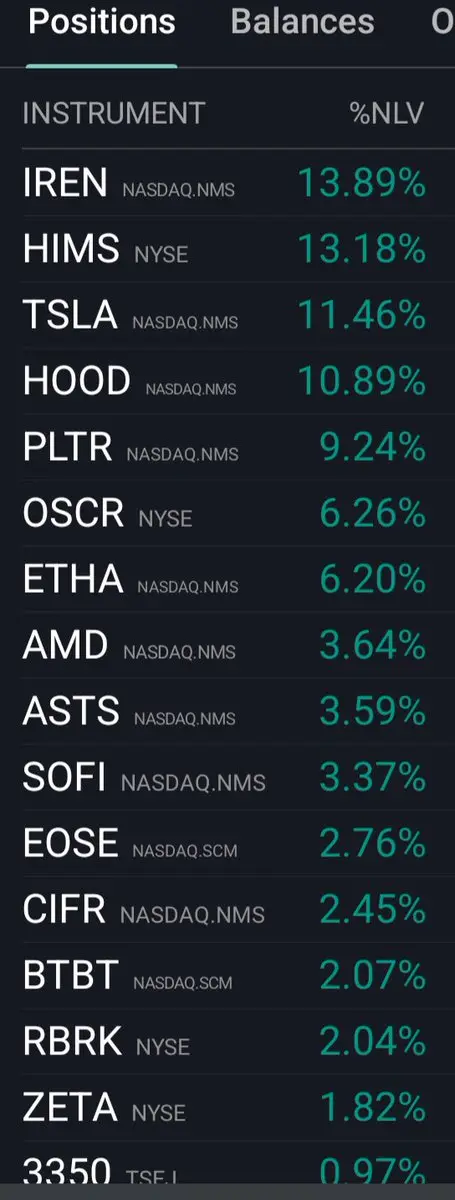The width and height of the screenshot is (455, 1200).
Task: Tap the BTBT position row
Action: click(x=227, y=975)
